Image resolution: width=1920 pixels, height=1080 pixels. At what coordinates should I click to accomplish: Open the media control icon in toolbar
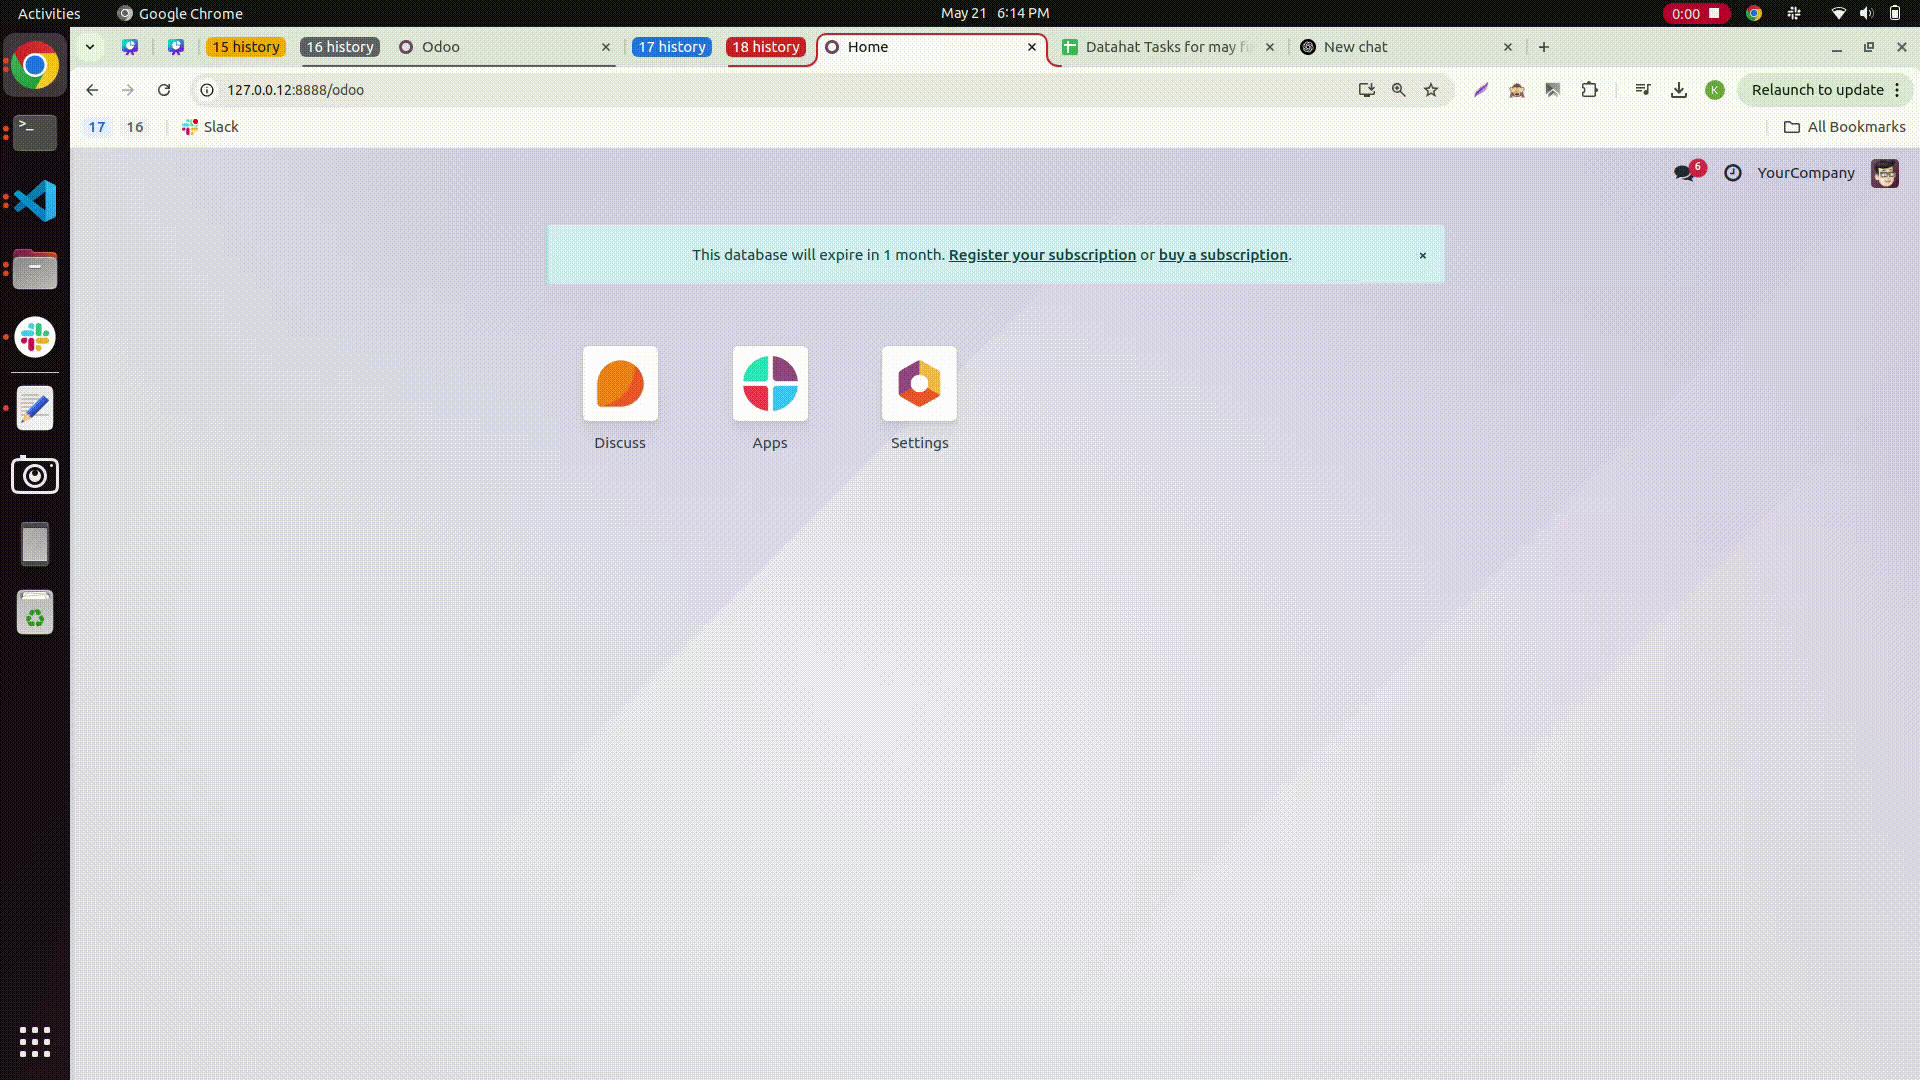[1643, 90]
